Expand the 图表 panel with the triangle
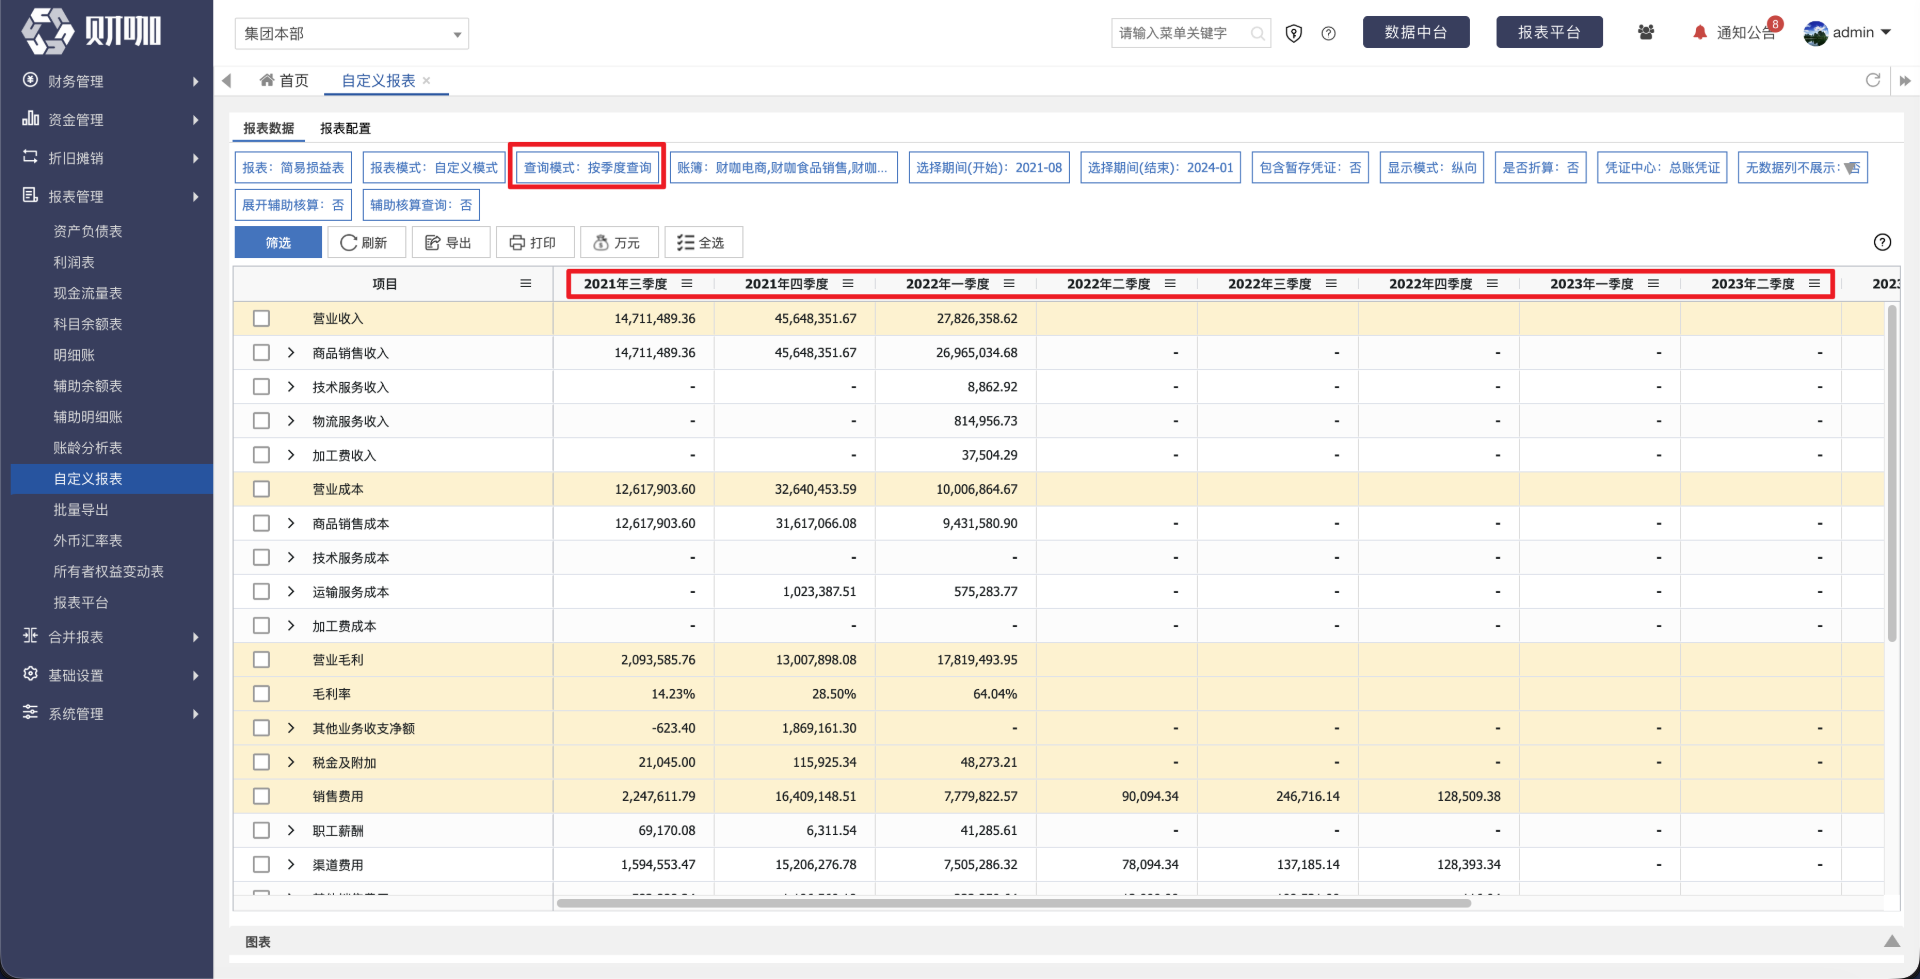This screenshot has height=979, width=1920. 1892,941
